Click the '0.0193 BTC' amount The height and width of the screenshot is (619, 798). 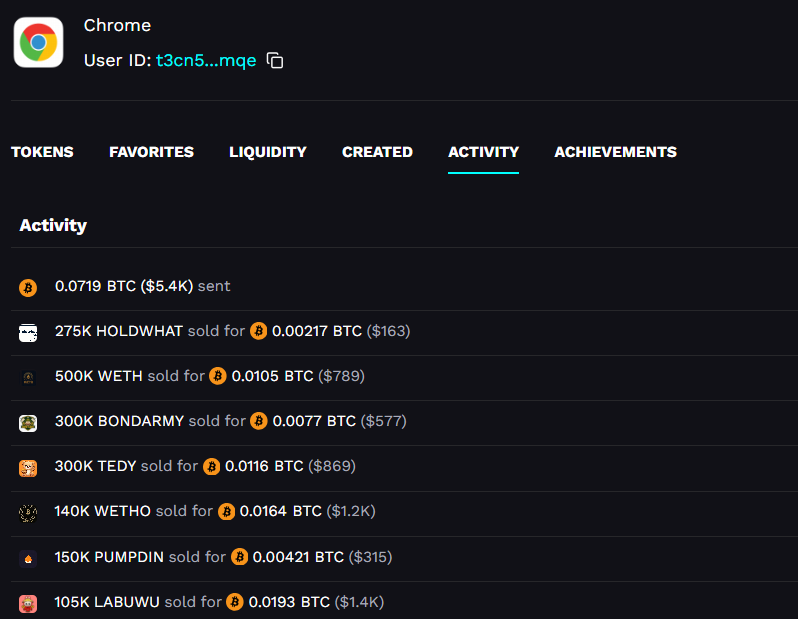coord(289,602)
